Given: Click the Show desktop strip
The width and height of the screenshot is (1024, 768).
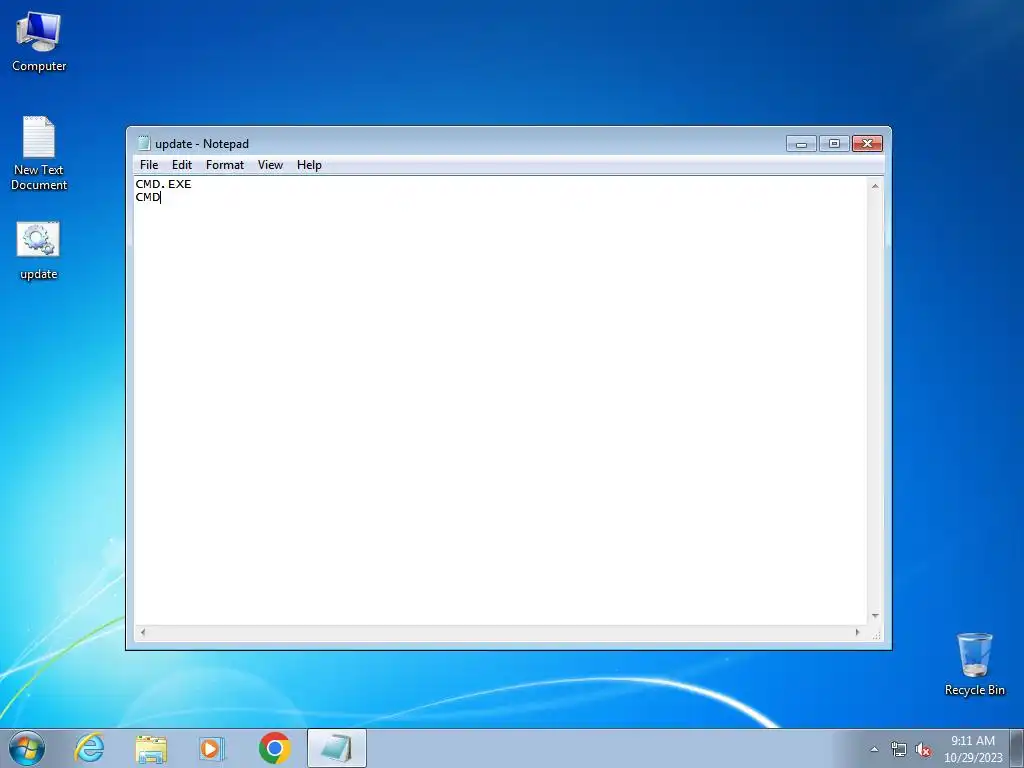Looking at the screenshot, I should 1017,748.
